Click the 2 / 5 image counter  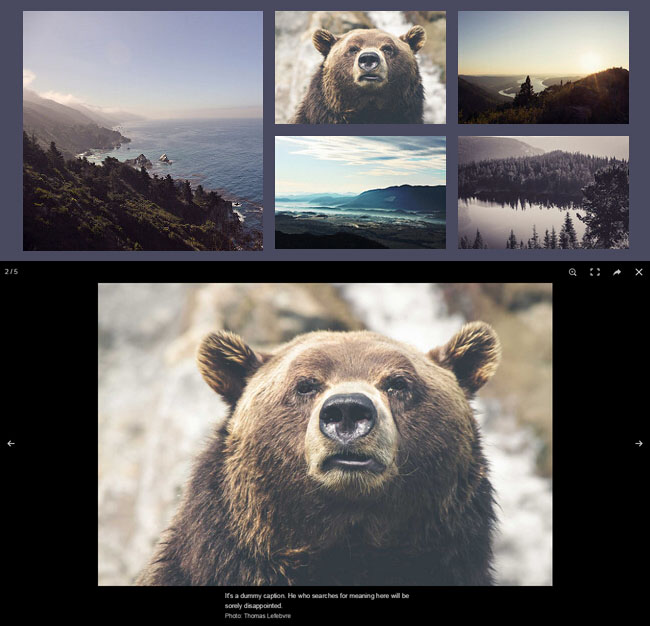pos(11,272)
